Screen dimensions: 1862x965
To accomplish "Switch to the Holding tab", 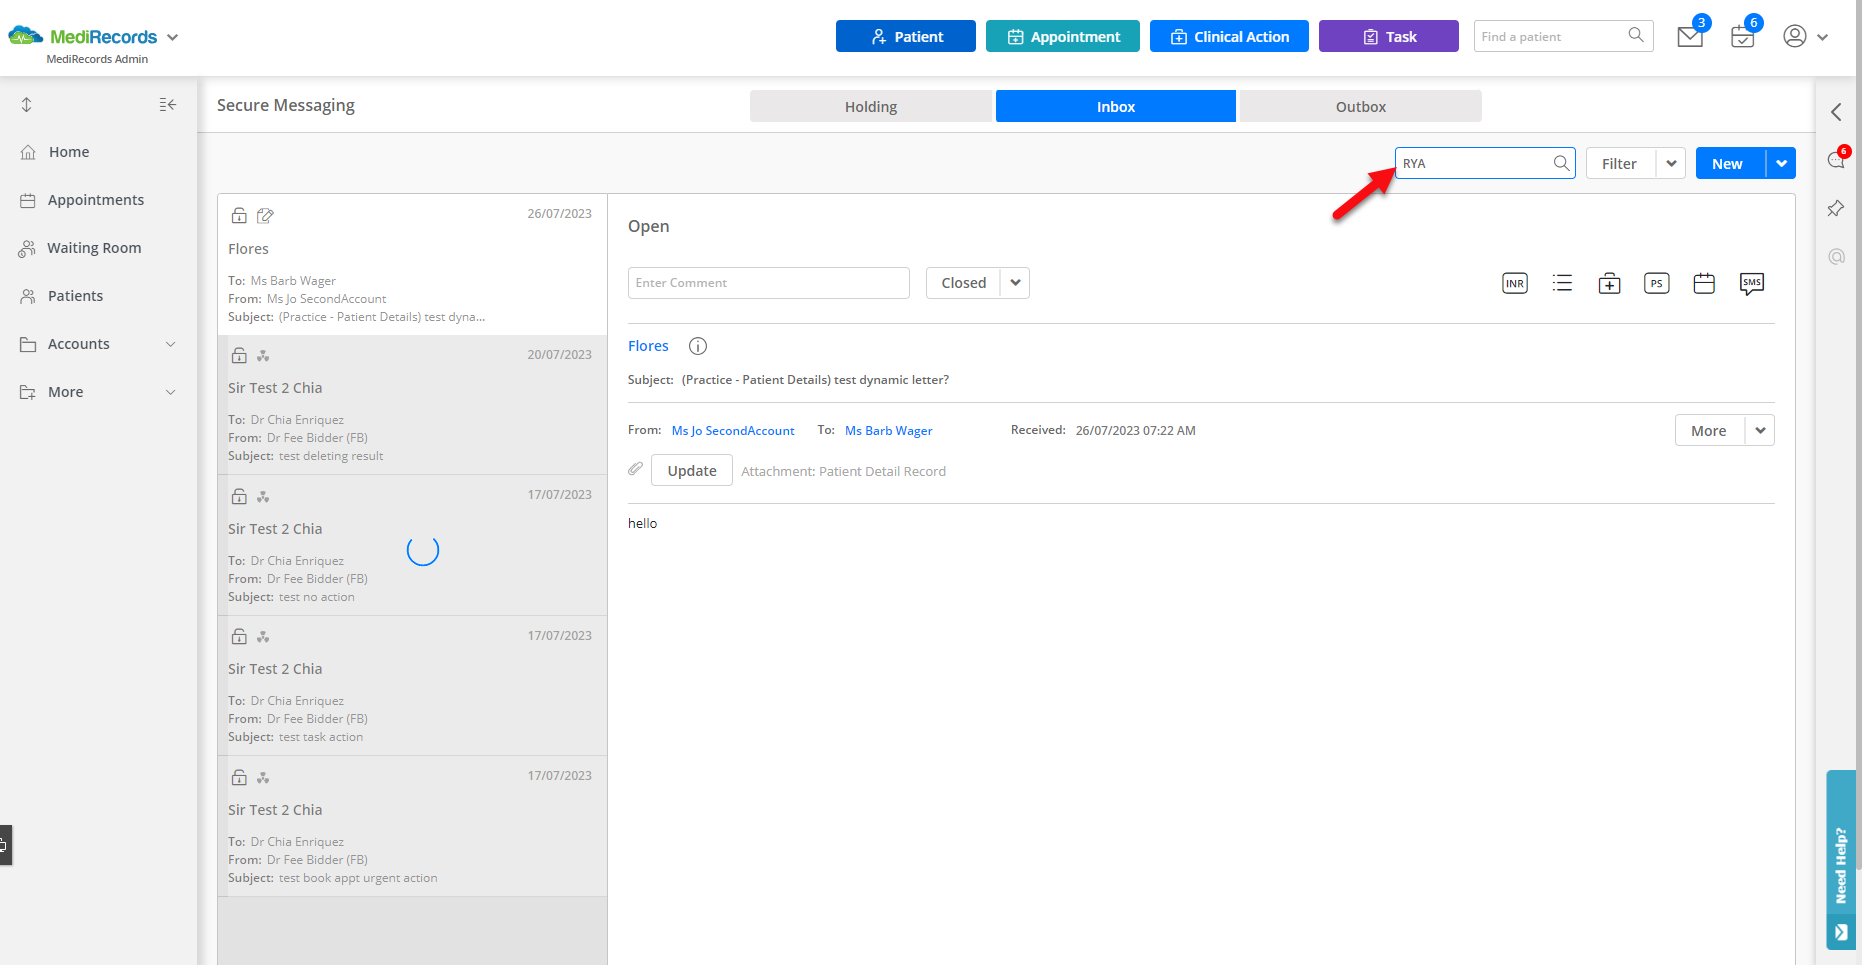I will [871, 106].
